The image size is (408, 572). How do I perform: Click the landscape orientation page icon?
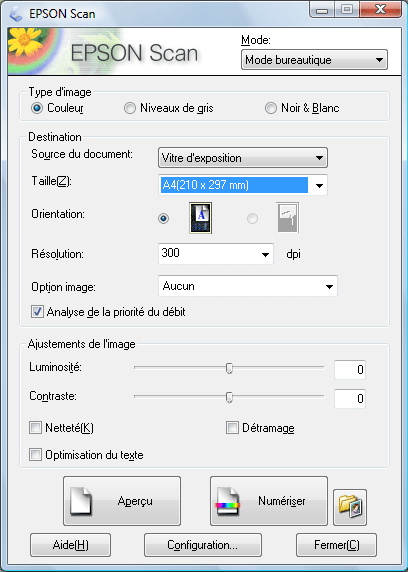288,218
